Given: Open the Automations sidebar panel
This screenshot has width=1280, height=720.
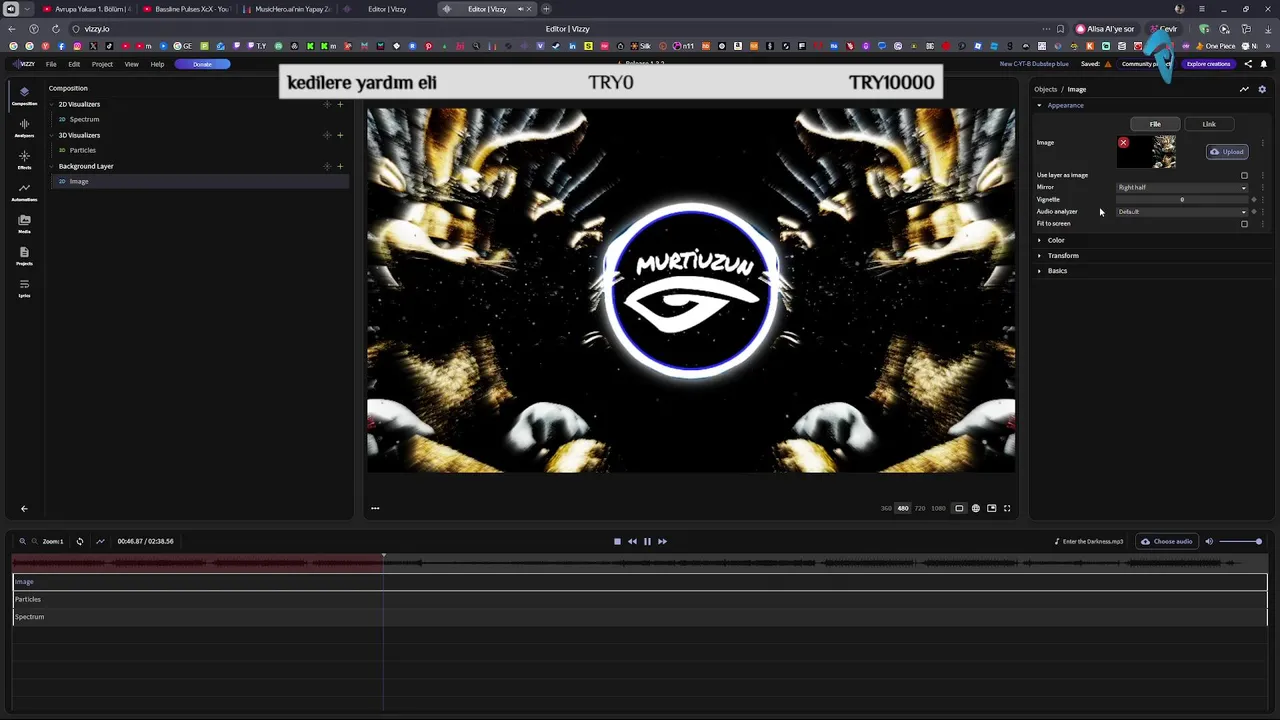Looking at the screenshot, I should pyautogui.click(x=24, y=191).
